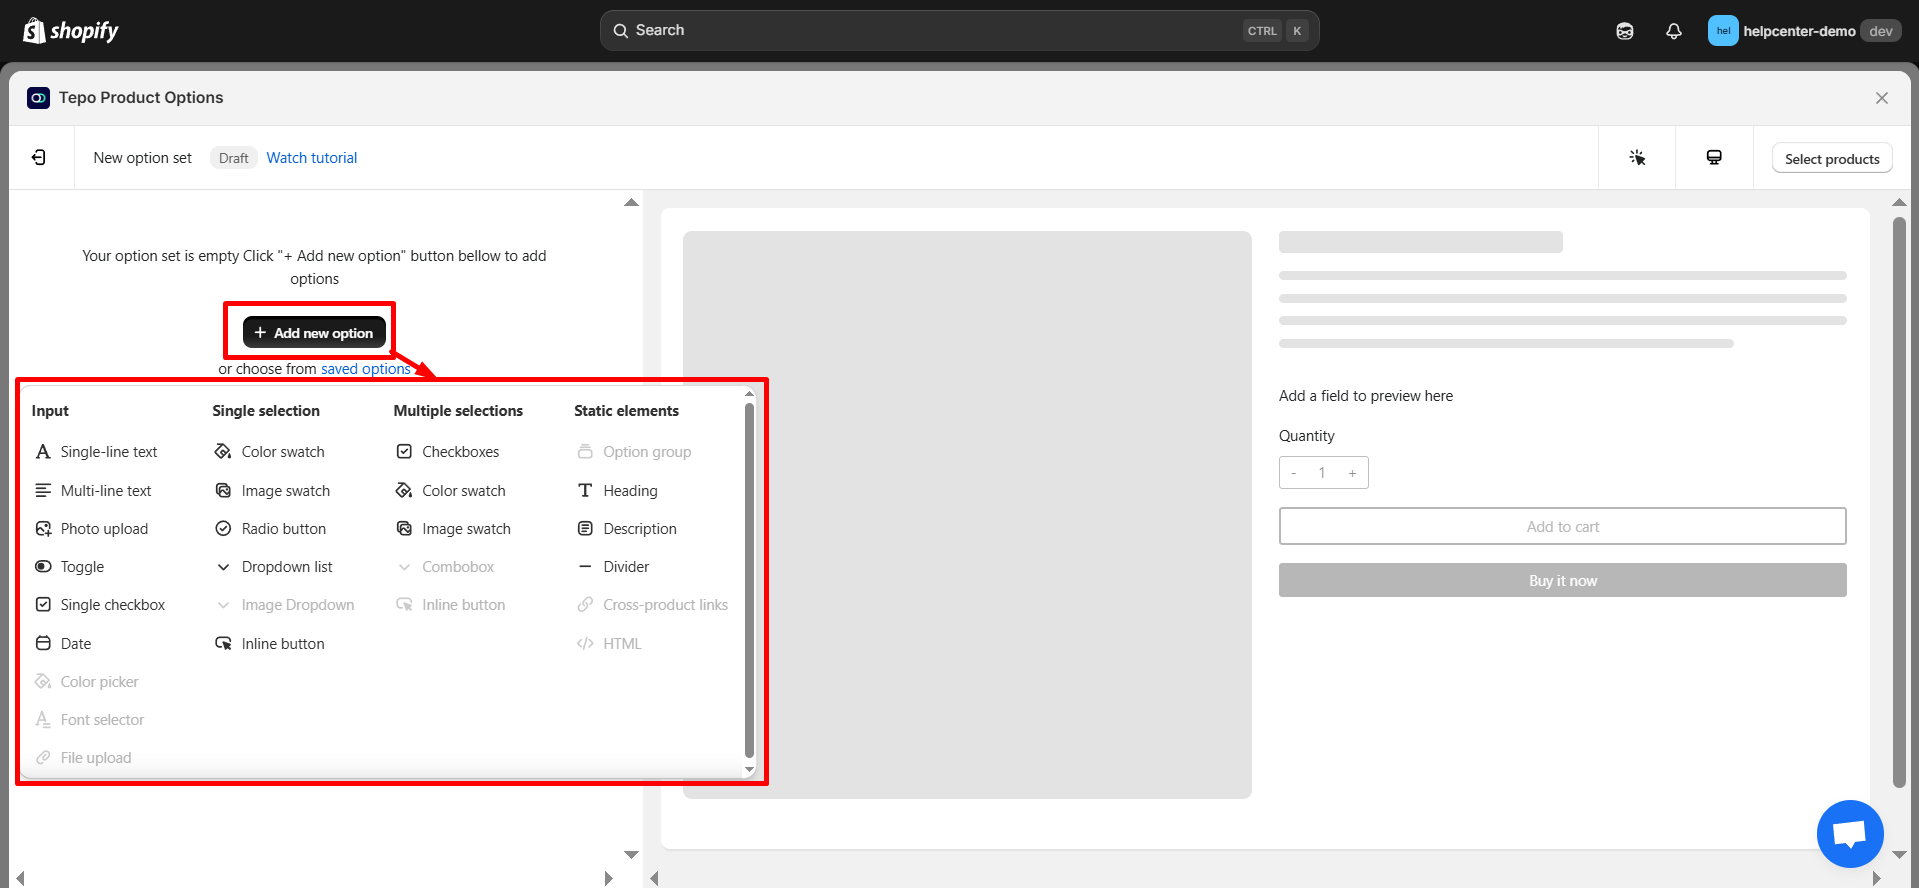Select the Option group static element
The image size is (1919, 888).
click(634, 452)
